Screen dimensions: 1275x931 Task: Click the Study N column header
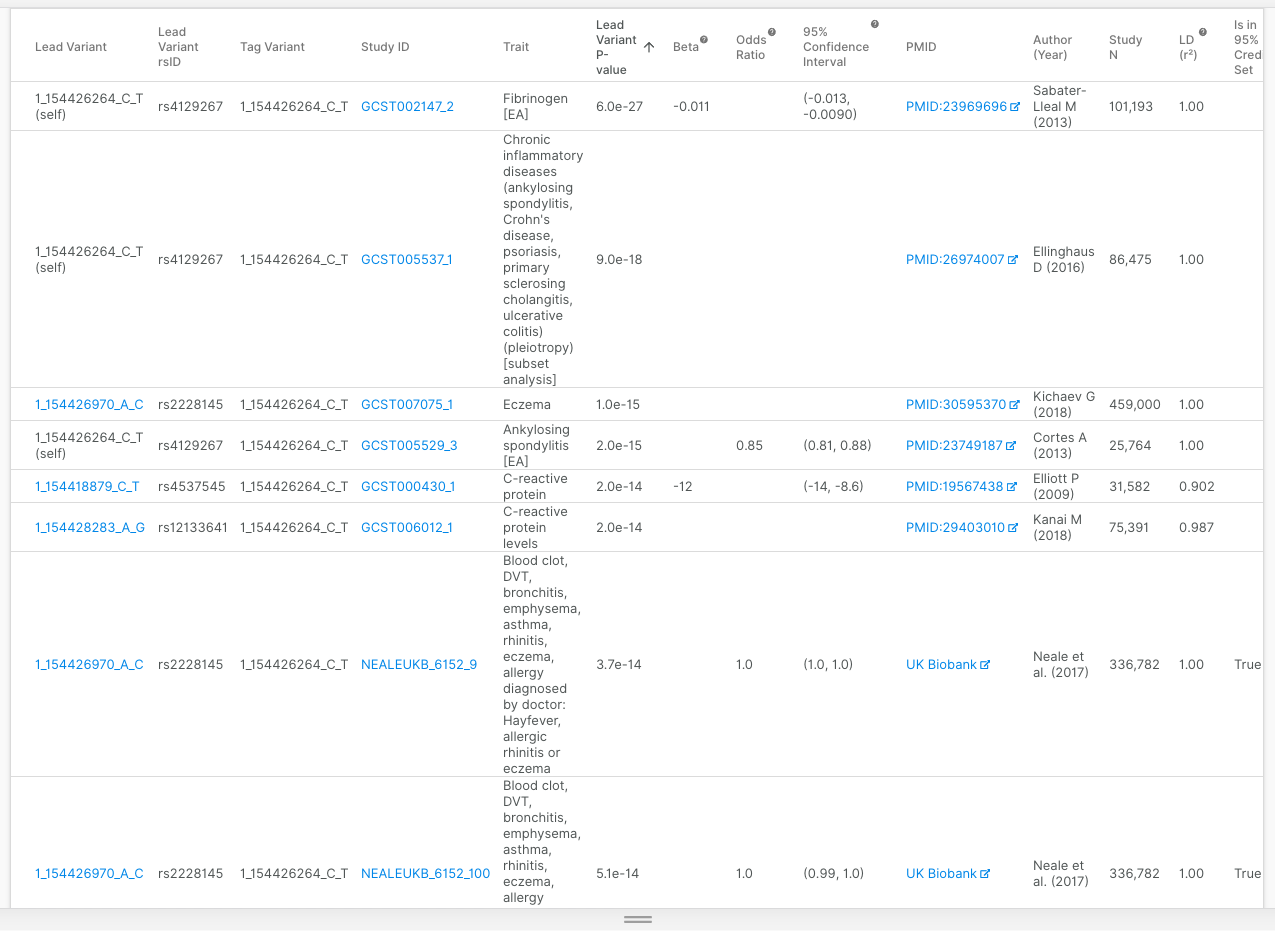point(1126,47)
